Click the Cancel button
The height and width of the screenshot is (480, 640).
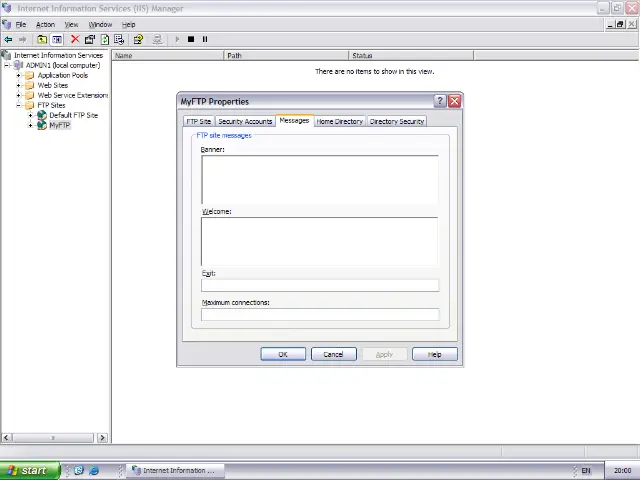(x=333, y=354)
